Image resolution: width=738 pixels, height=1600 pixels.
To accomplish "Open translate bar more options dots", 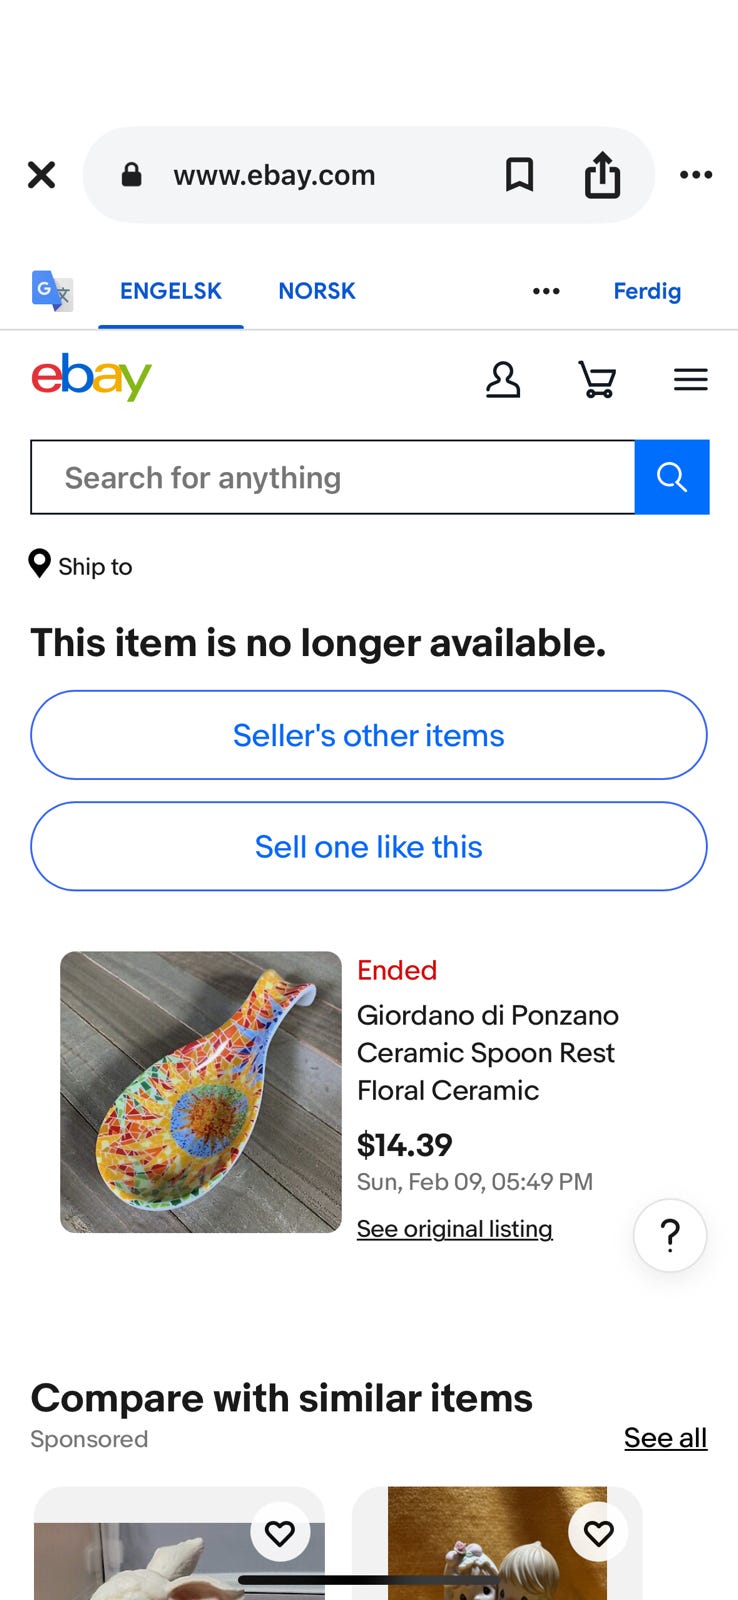I will [546, 291].
